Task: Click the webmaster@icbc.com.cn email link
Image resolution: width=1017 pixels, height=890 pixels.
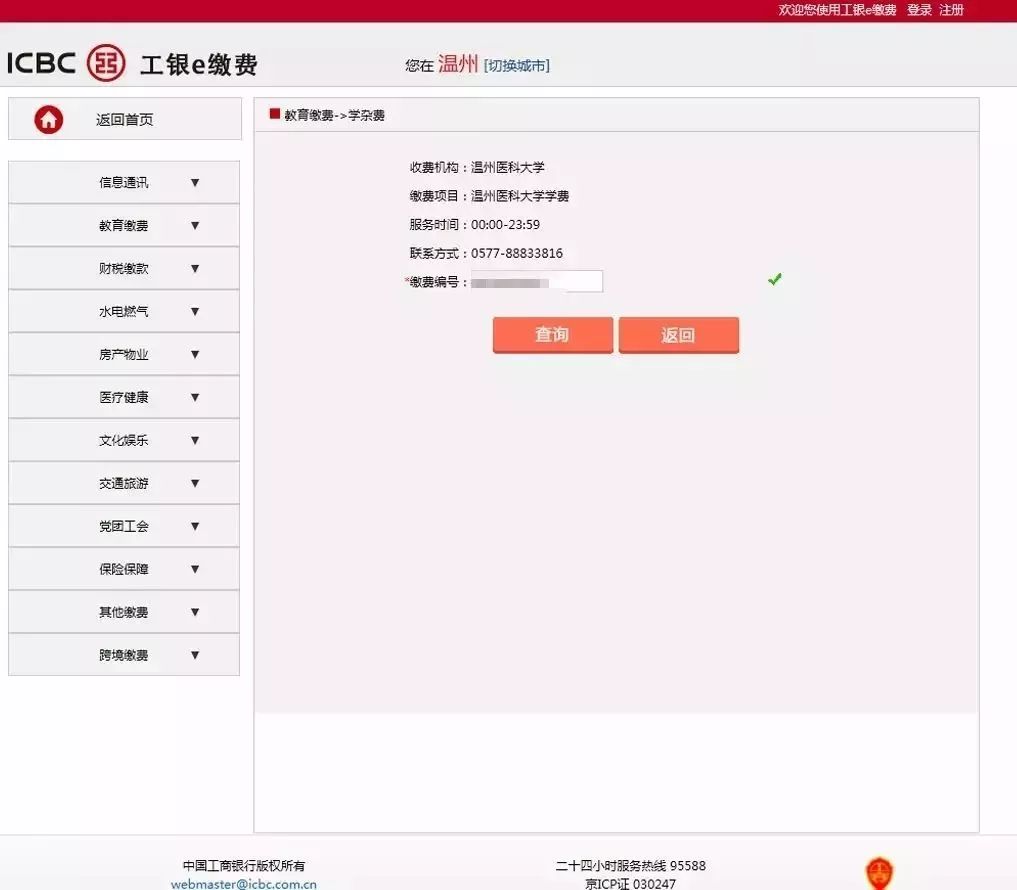Action: (x=244, y=884)
